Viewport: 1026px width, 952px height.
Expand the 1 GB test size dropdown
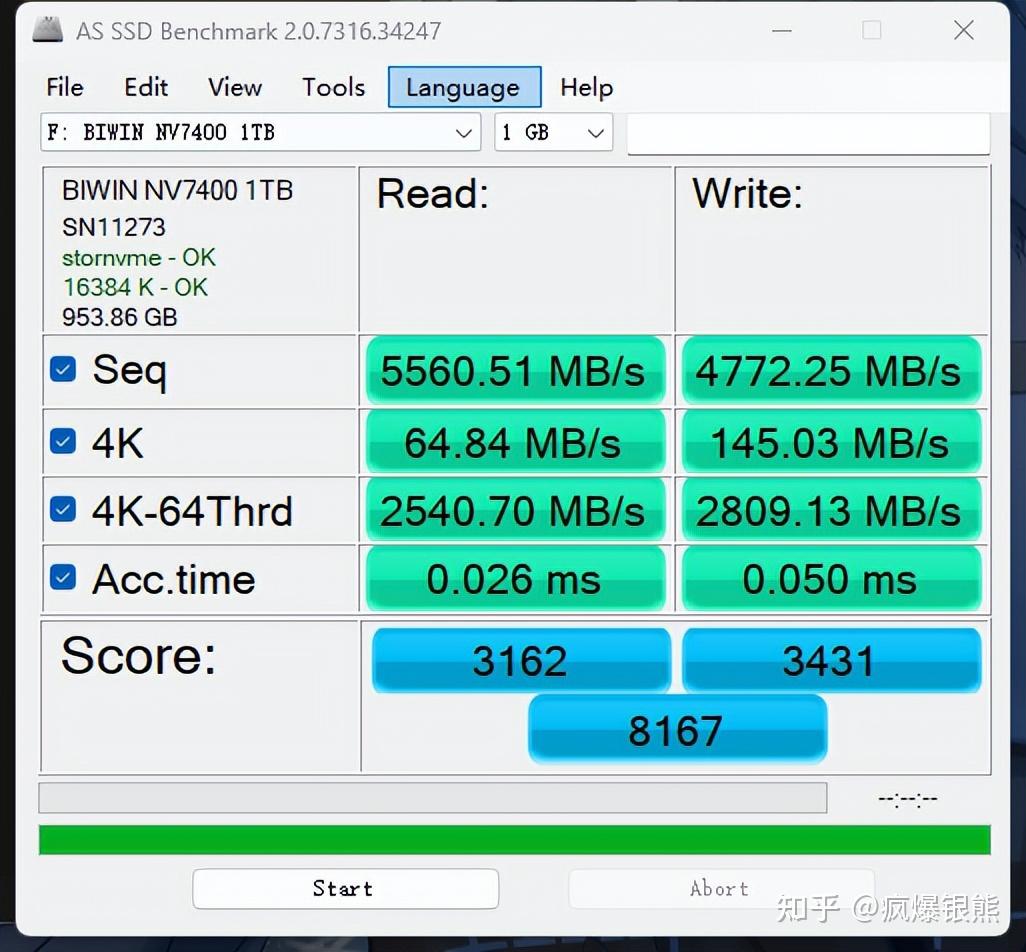coord(554,132)
